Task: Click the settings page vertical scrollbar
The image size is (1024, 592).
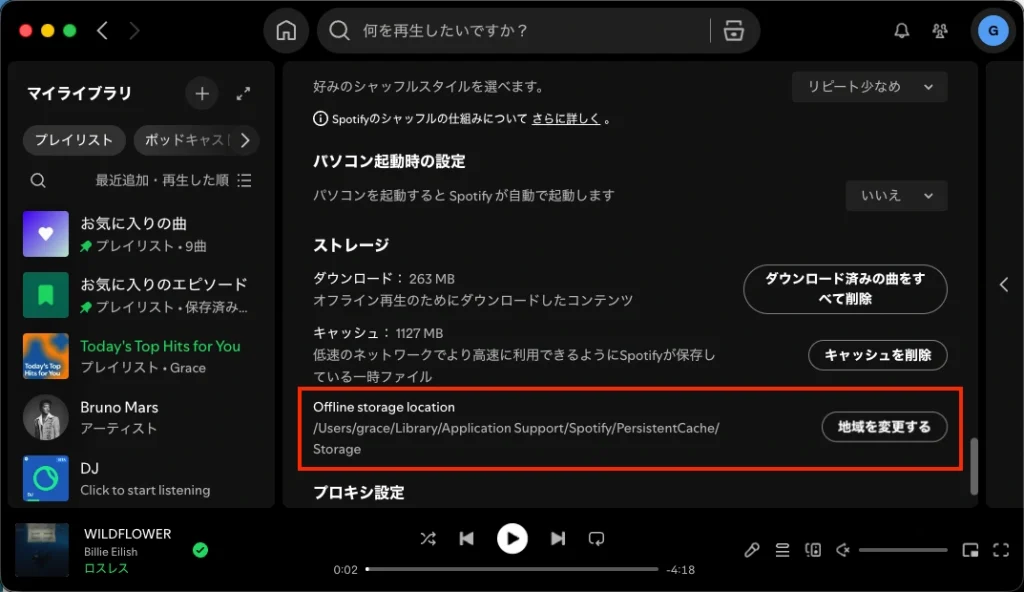Action: tap(974, 466)
